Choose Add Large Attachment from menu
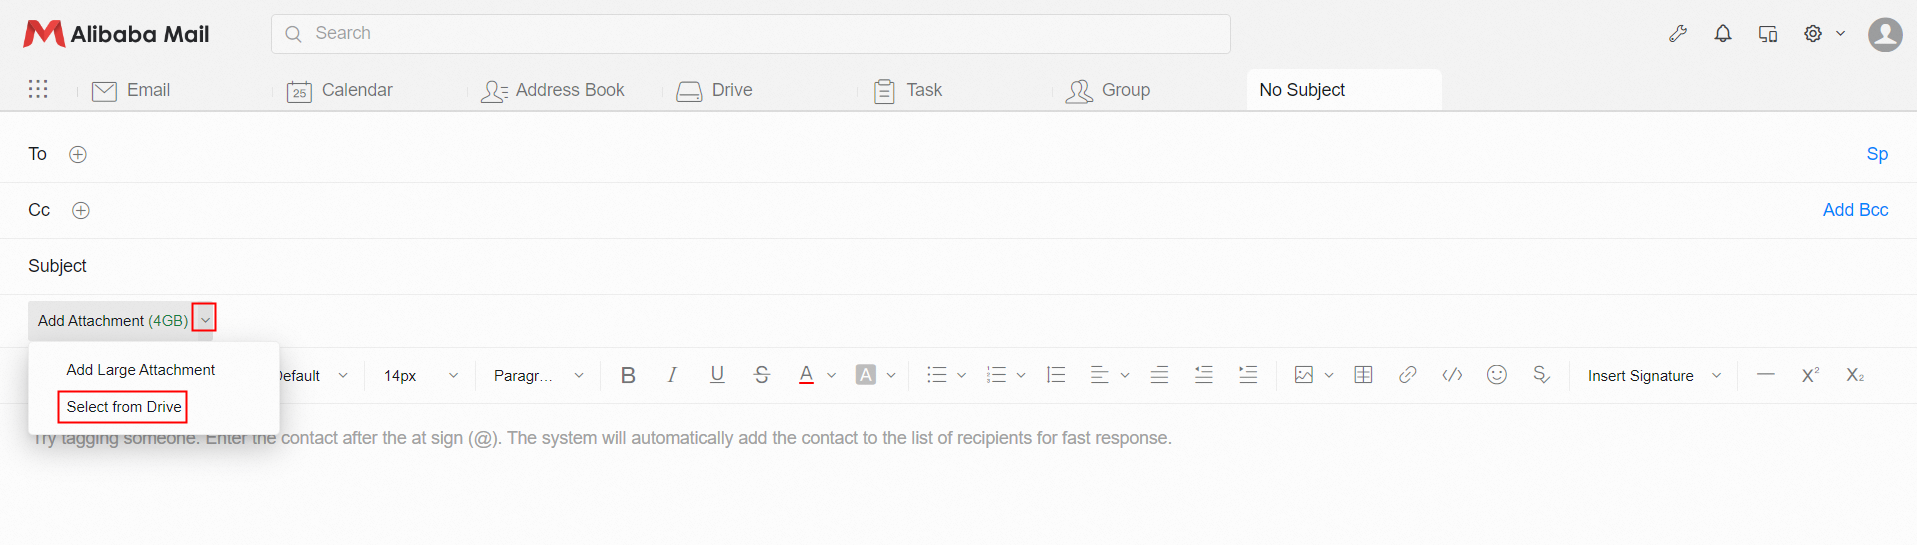Viewport: 1917px width, 545px height. point(141,369)
